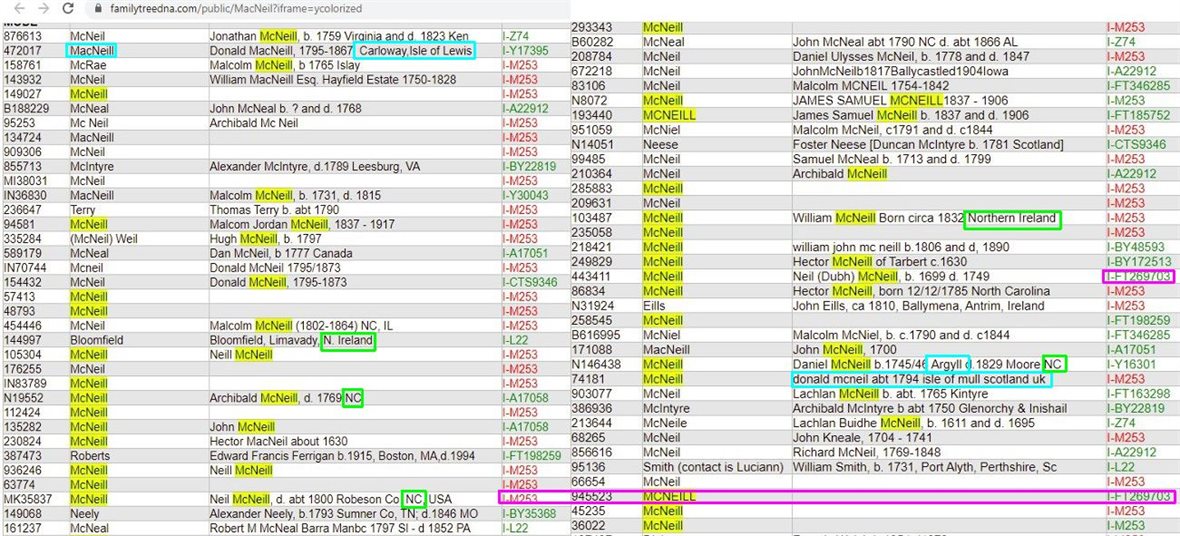The width and height of the screenshot is (1180, 536).
Task: Select the I-Y30043 haplogroup link
Action: [525, 195]
